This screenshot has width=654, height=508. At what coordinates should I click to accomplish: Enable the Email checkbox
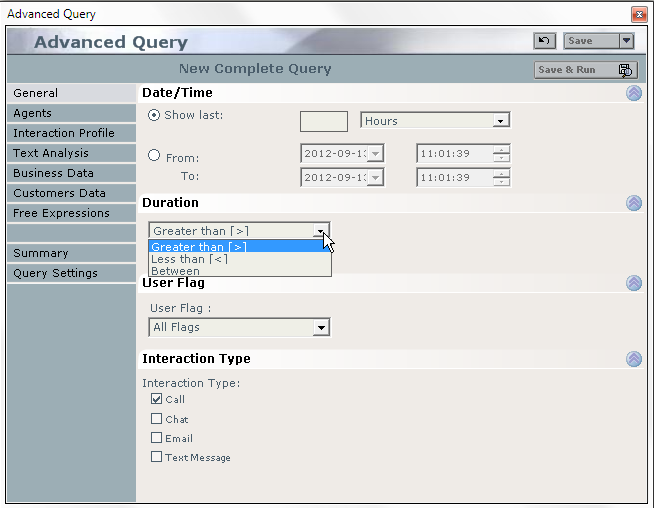(156, 438)
